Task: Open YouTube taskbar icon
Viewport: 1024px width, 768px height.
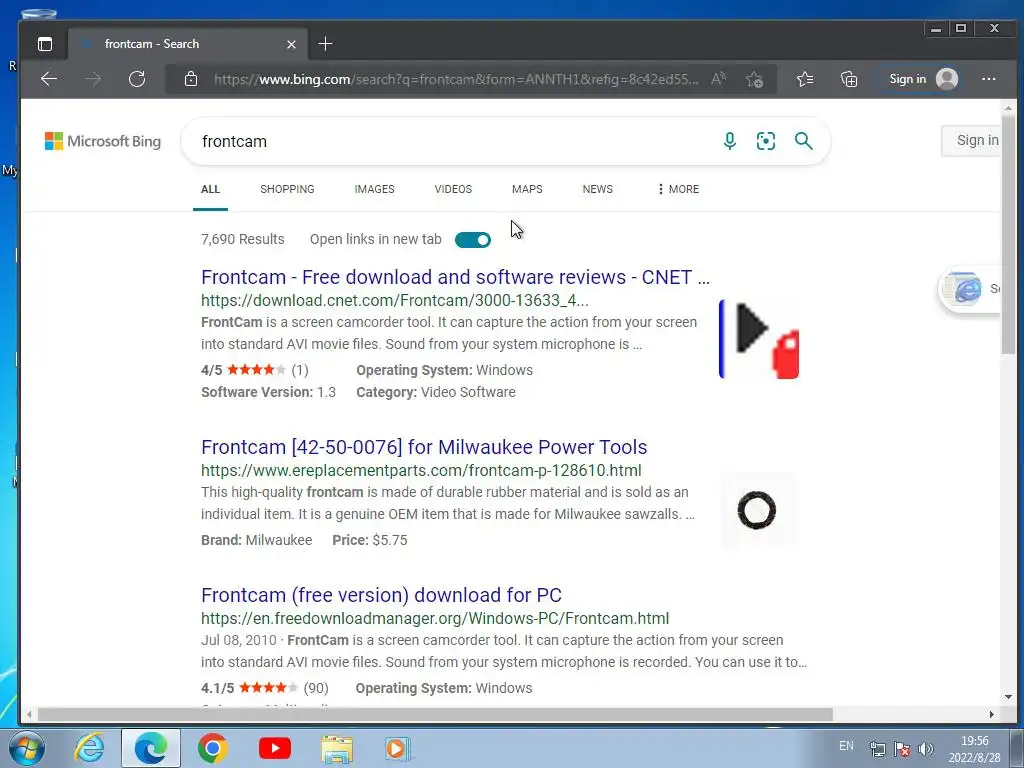Action: pos(275,748)
